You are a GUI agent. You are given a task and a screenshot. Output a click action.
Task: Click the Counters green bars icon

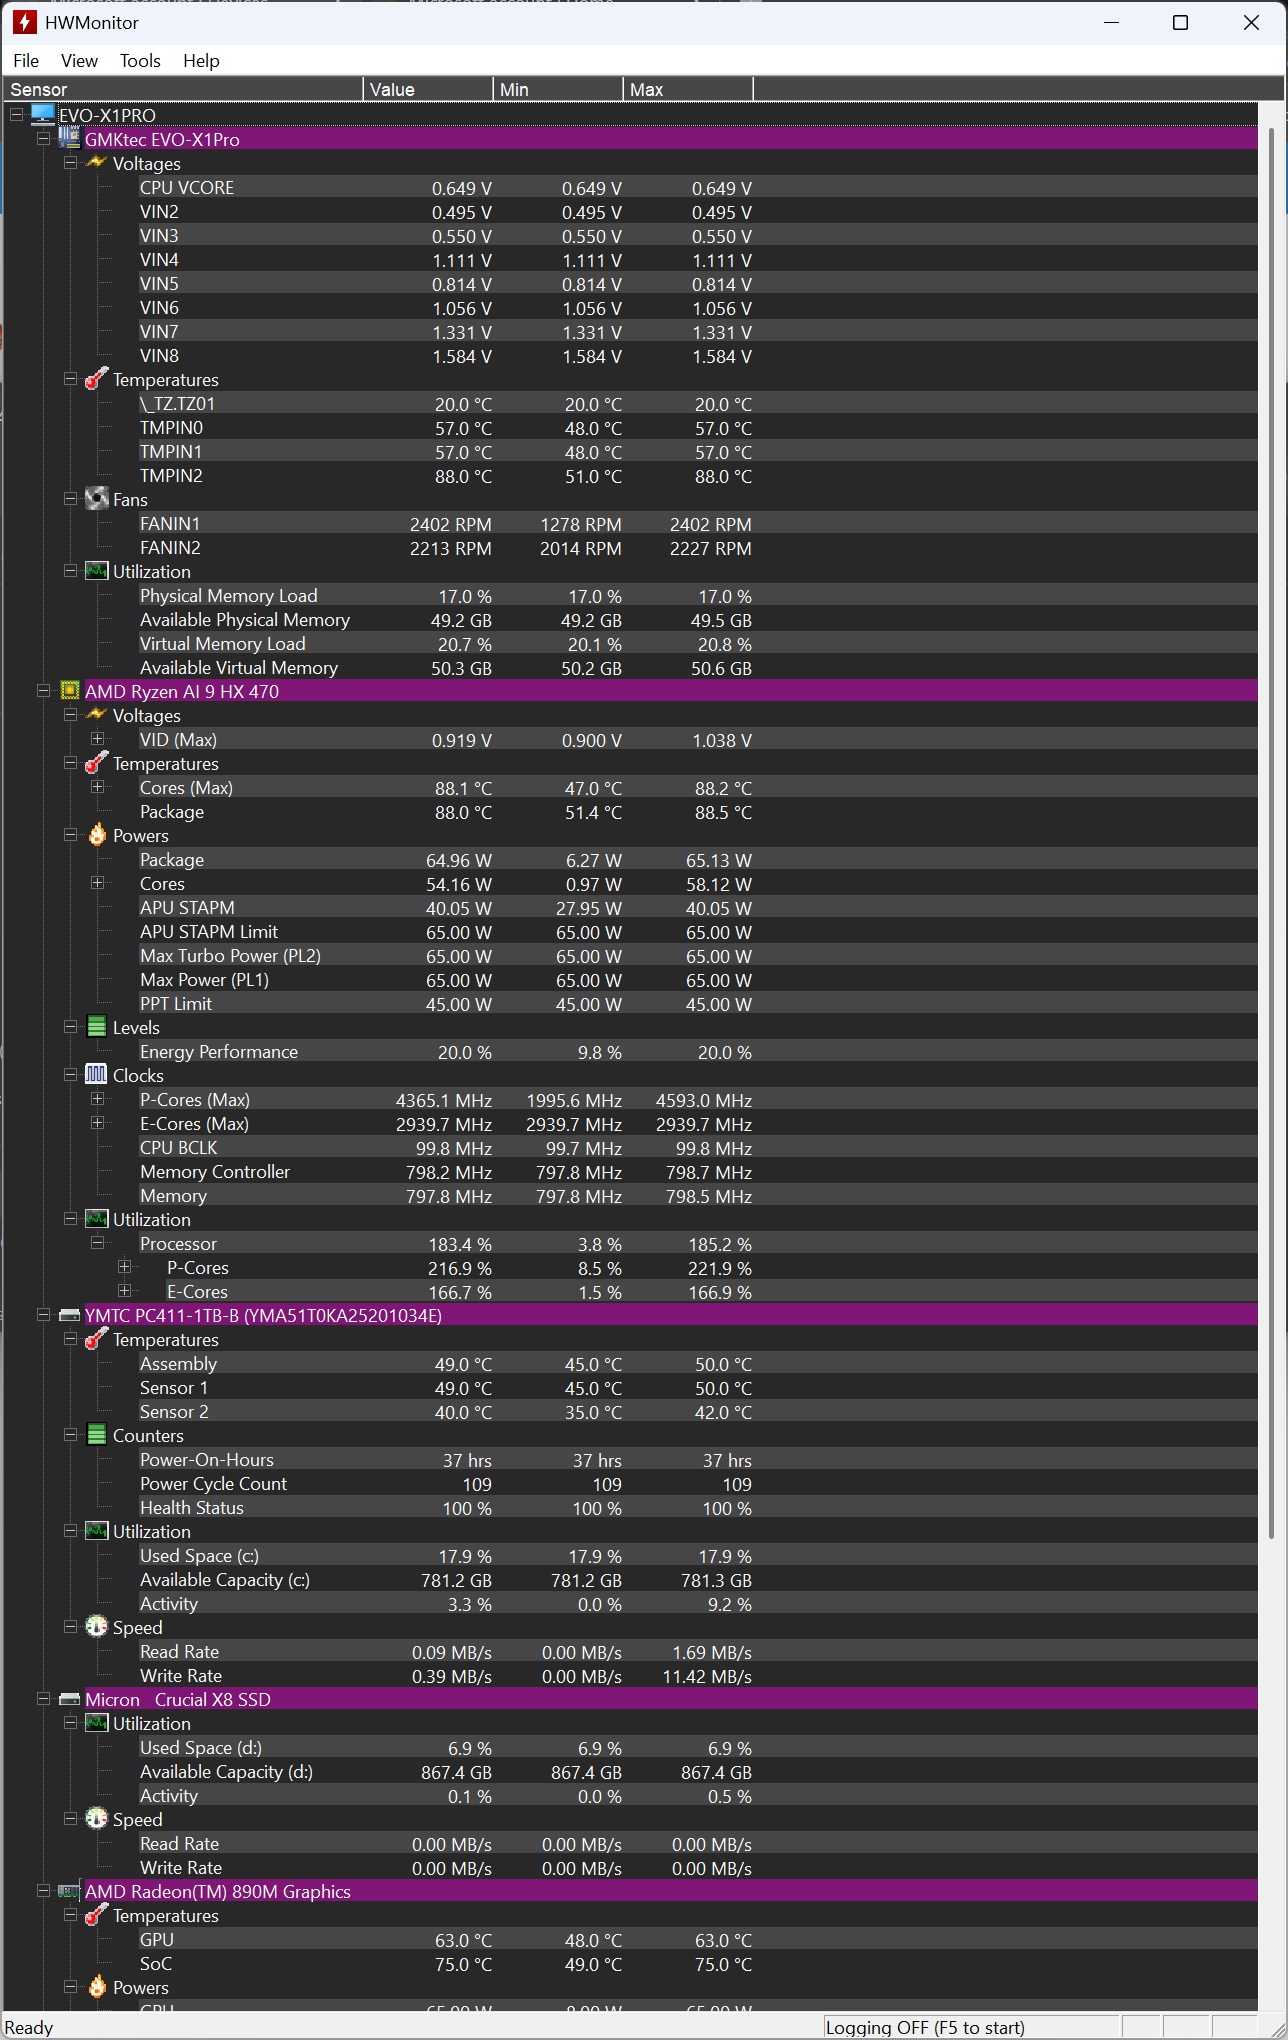click(x=96, y=1434)
